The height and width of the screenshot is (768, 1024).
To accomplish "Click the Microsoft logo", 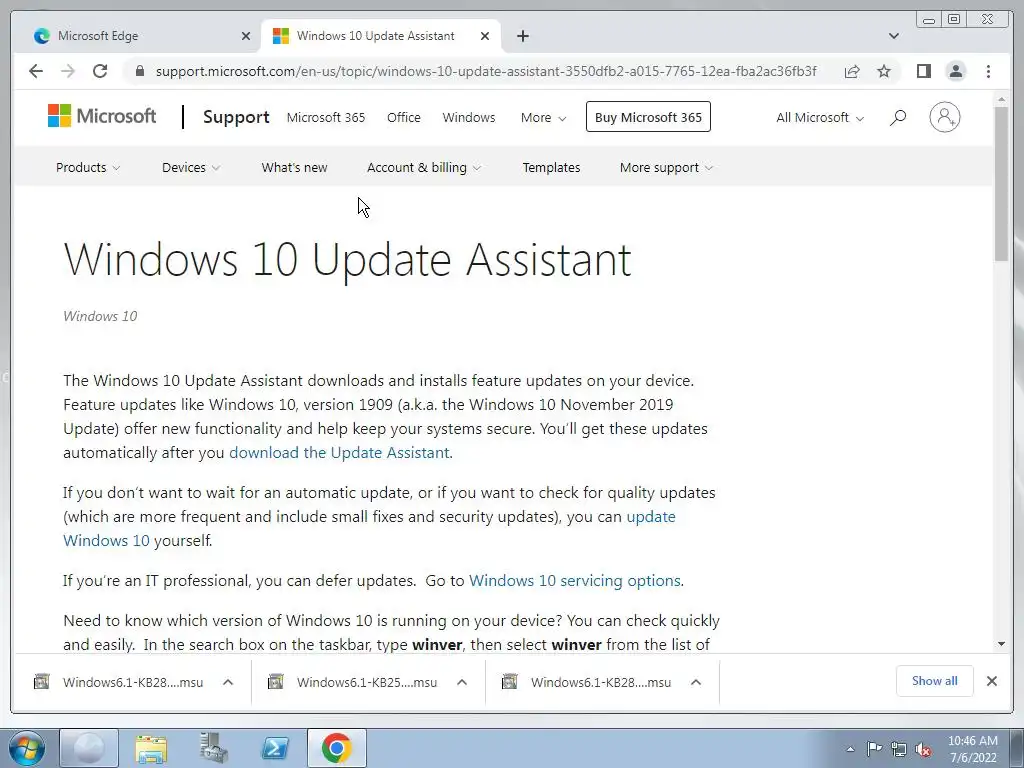I will click(x=102, y=116).
